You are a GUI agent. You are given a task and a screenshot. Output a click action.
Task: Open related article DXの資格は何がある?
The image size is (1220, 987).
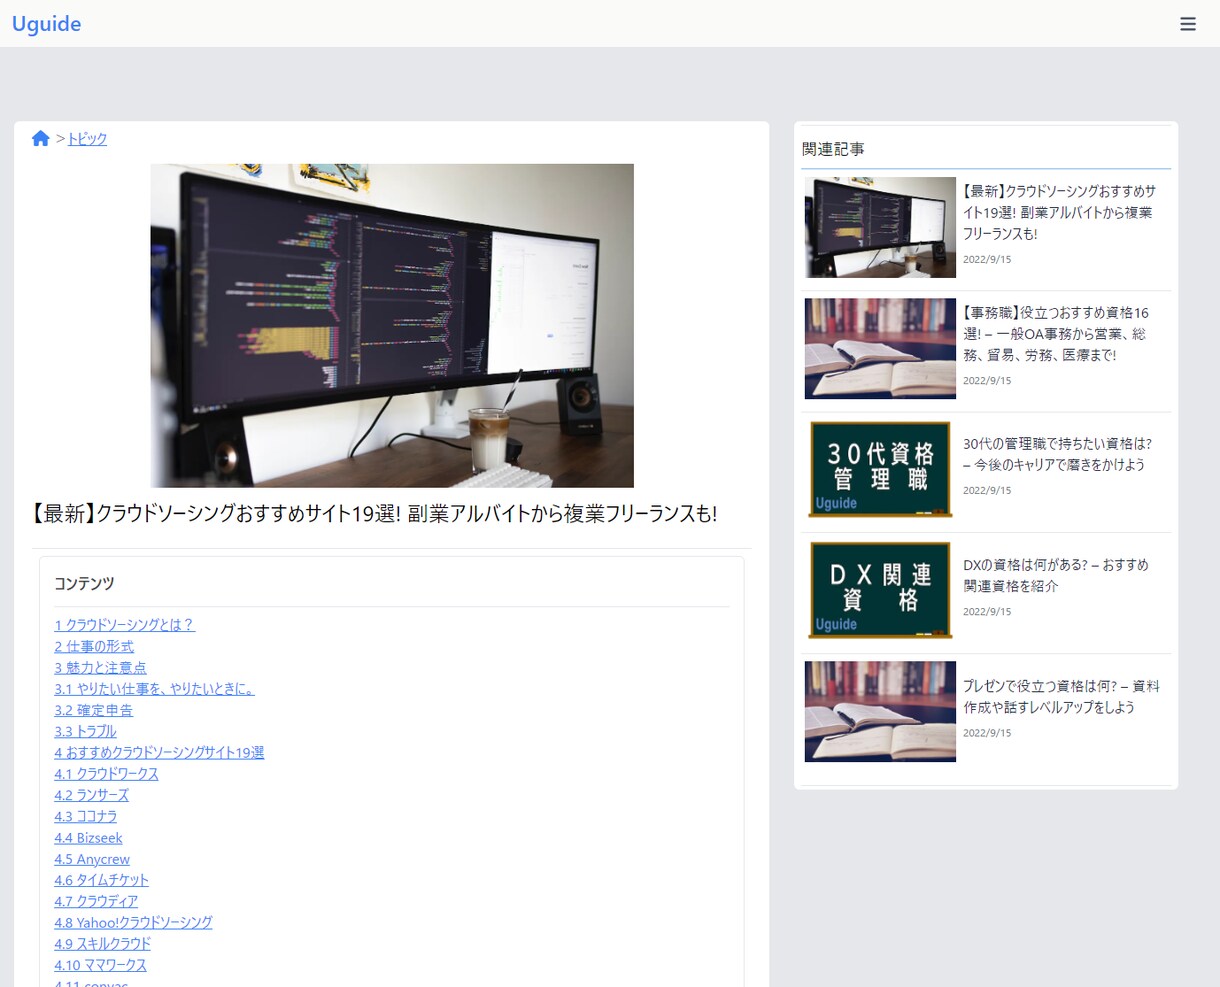tap(1056, 575)
